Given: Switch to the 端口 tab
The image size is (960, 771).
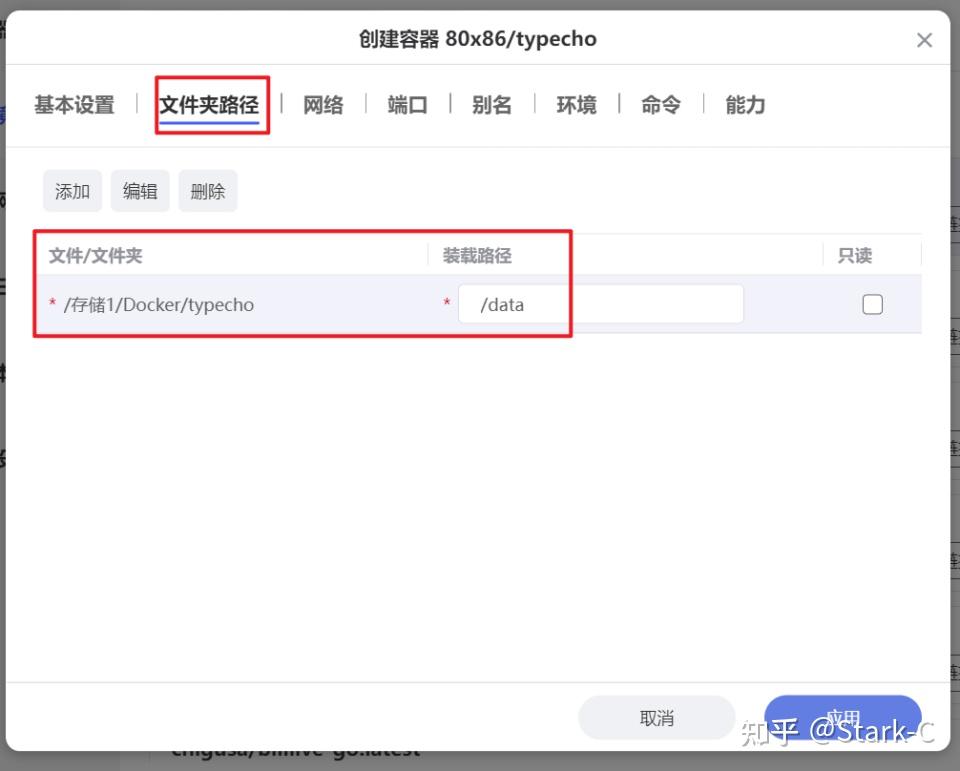Looking at the screenshot, I should point(406,103).
